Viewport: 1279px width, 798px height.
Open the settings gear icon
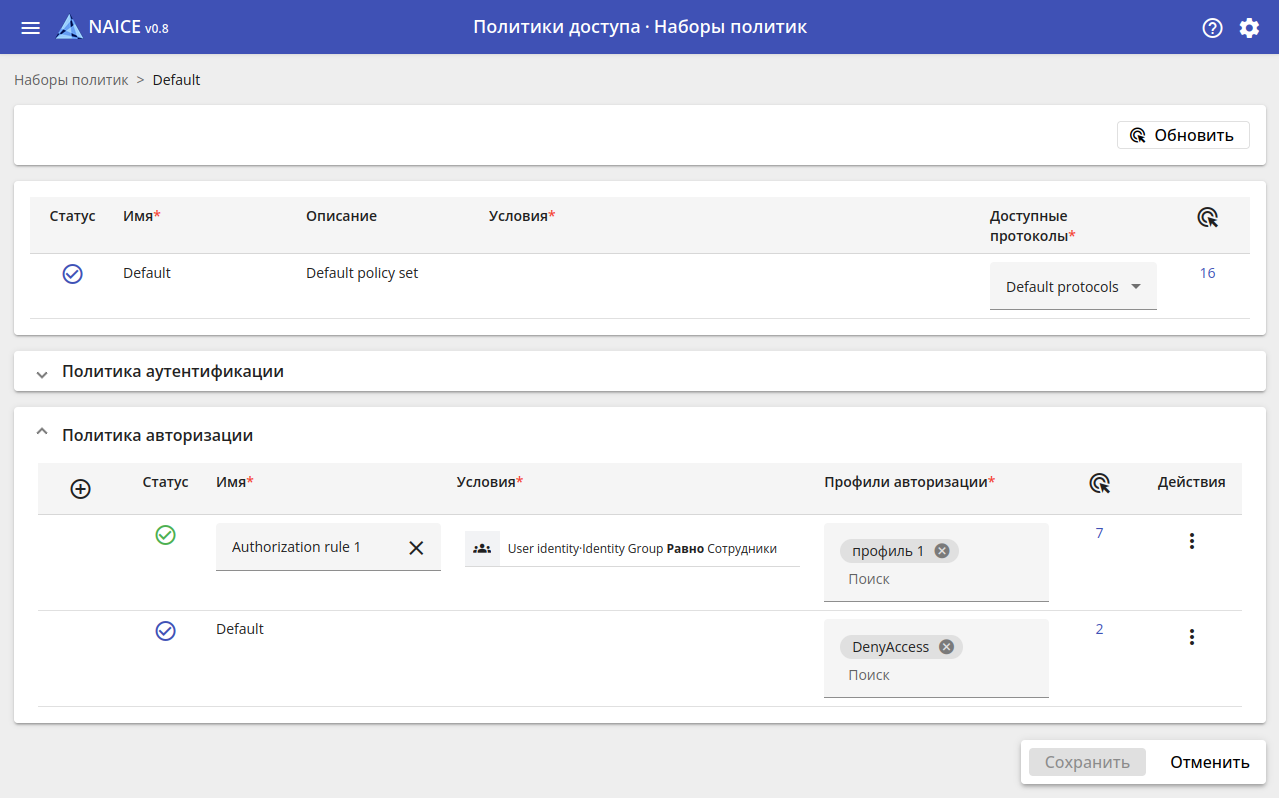click(1249, 27)
